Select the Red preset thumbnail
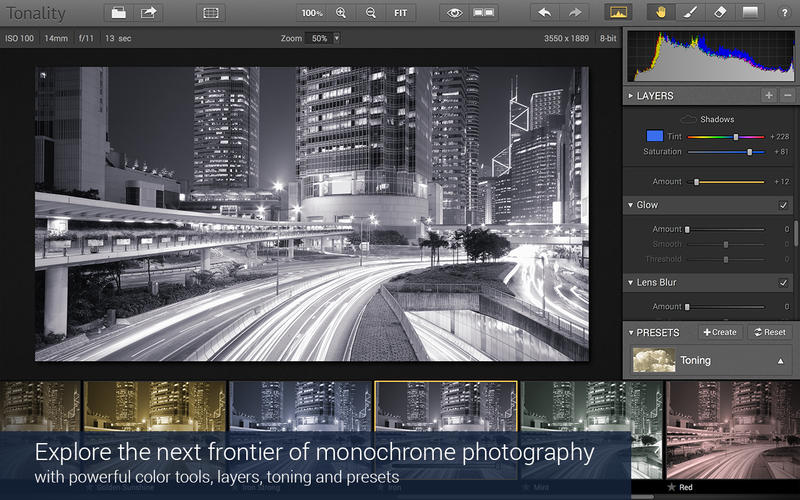The width and height of the screenshot is (800, 500). click(733, 436)
